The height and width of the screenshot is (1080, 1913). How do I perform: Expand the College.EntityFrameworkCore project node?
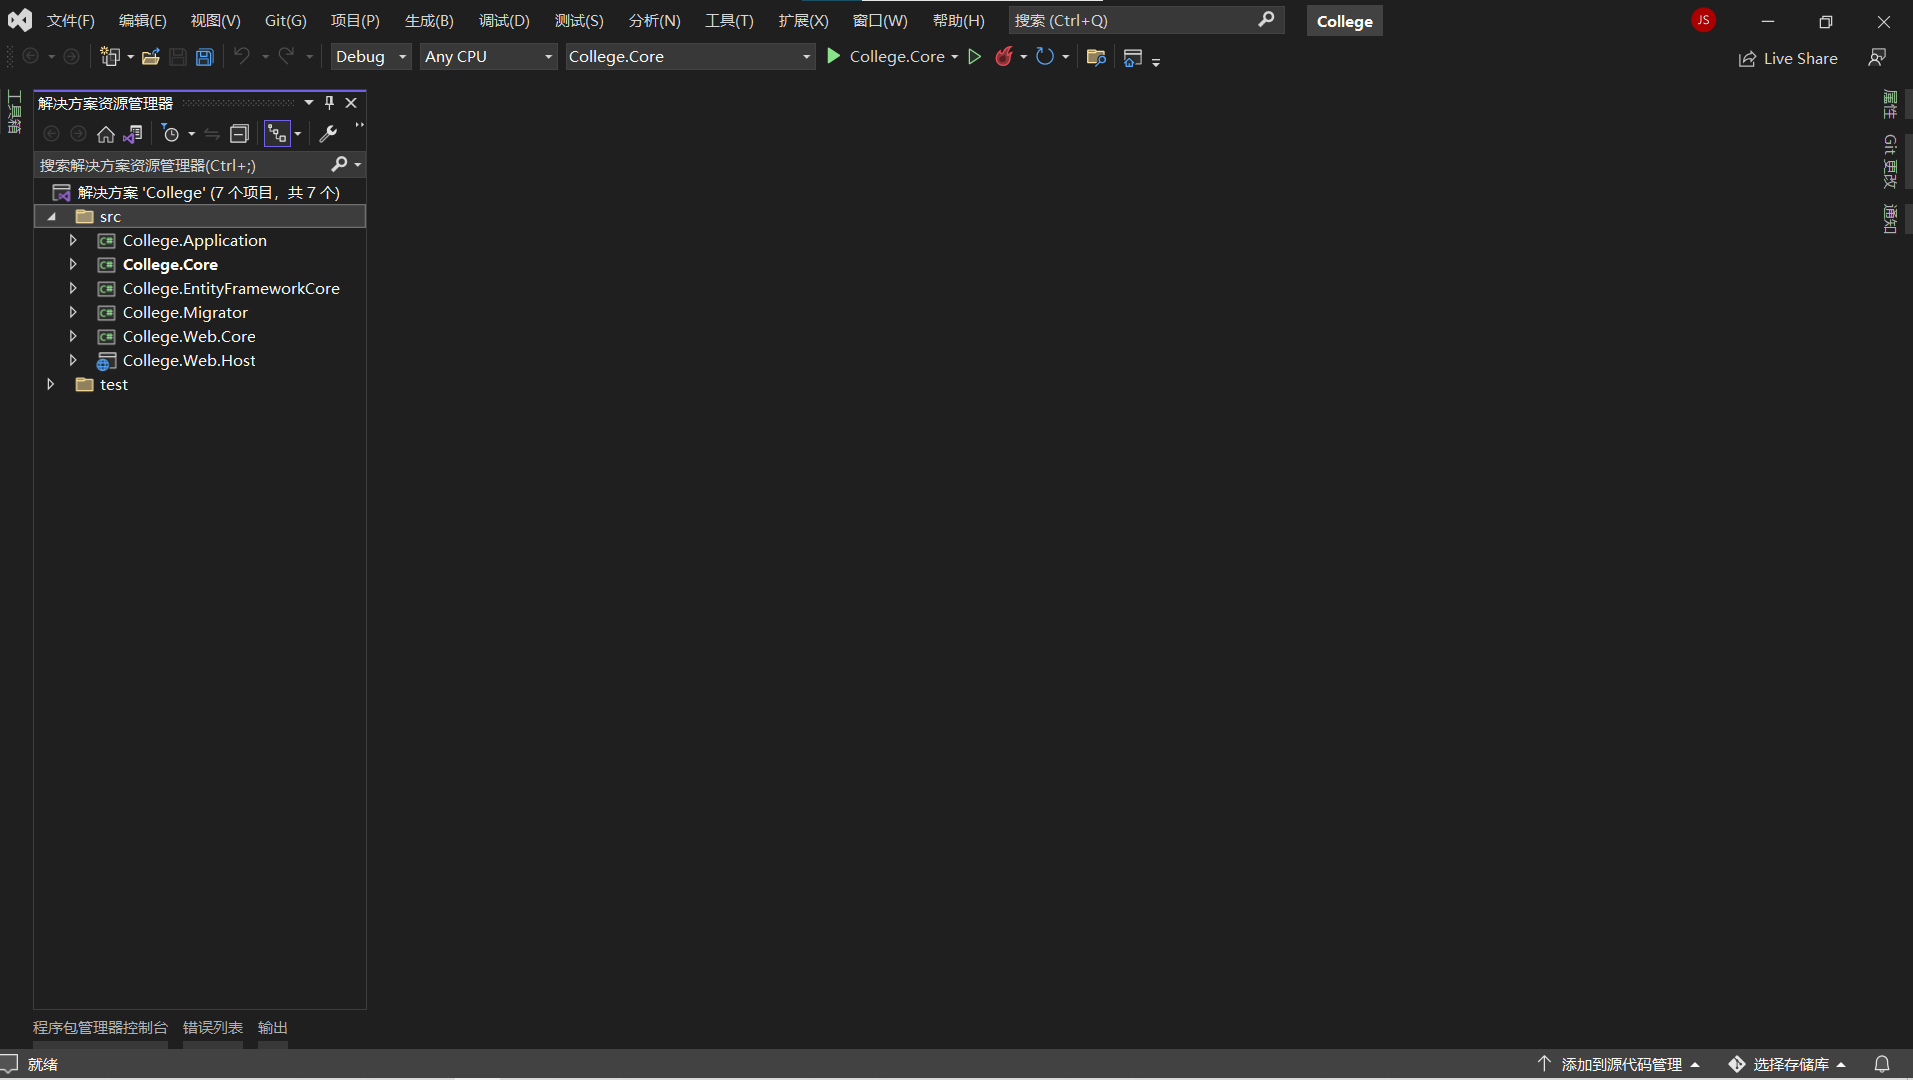73,289
